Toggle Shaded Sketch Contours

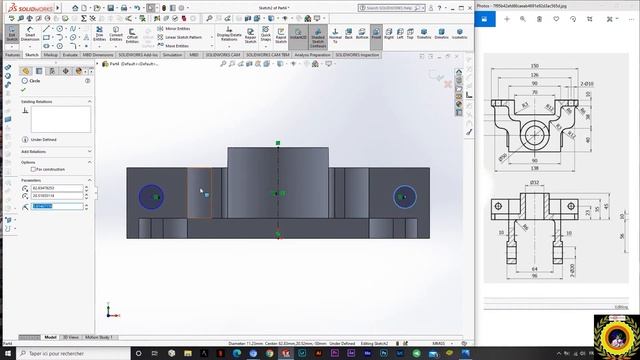pyautogui.click(x=318, y=37)
